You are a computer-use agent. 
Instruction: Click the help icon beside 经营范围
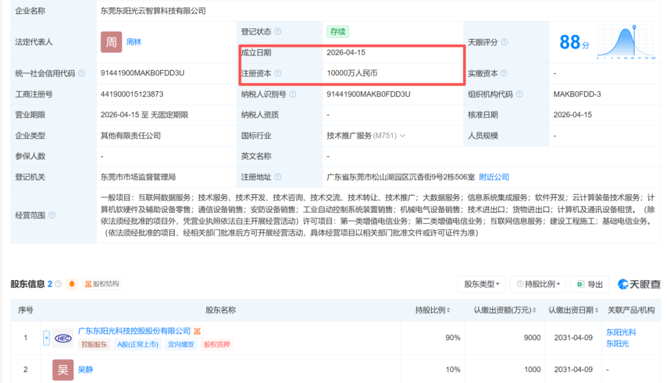click(51, 215)
